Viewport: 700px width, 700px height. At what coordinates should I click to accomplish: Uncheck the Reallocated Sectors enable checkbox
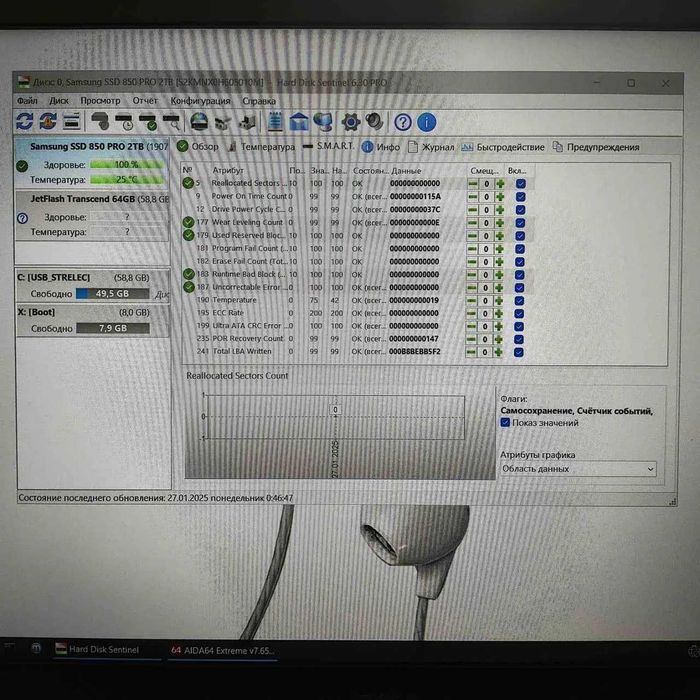click(521, 183)
